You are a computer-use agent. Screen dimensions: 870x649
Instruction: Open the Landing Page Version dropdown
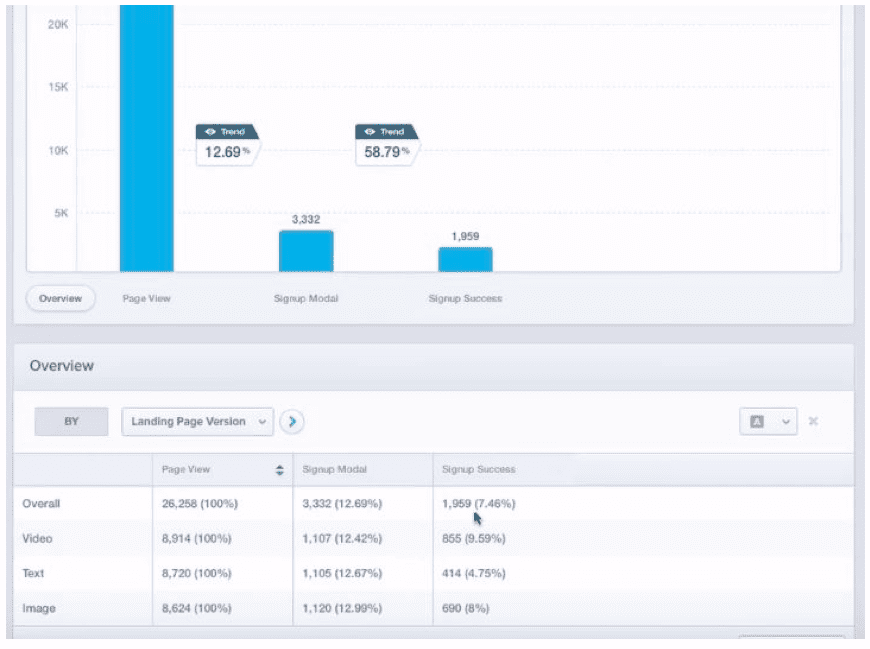pos(198,422)
